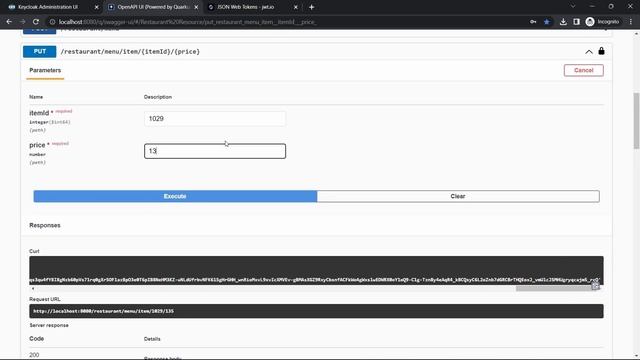
Task: Click the Request URL value
Action: tap(104, 311)
